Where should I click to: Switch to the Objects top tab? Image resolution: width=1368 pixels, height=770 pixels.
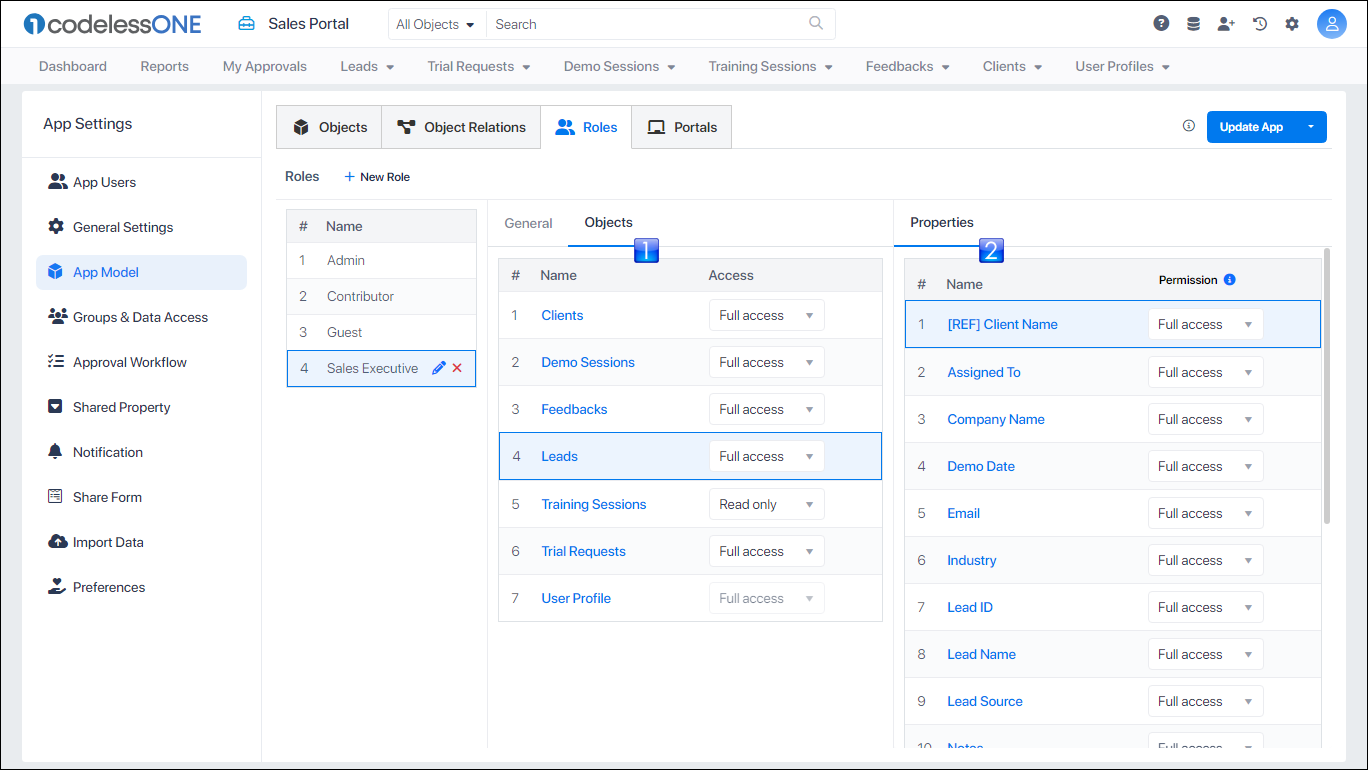pos(329,127)
